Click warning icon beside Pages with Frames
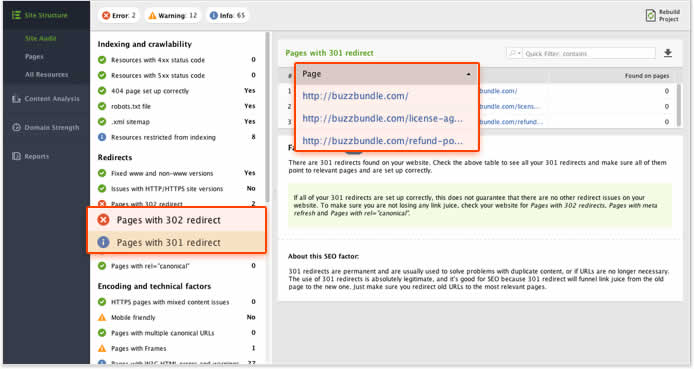This screenshot has height=369, width=694. 102,348
